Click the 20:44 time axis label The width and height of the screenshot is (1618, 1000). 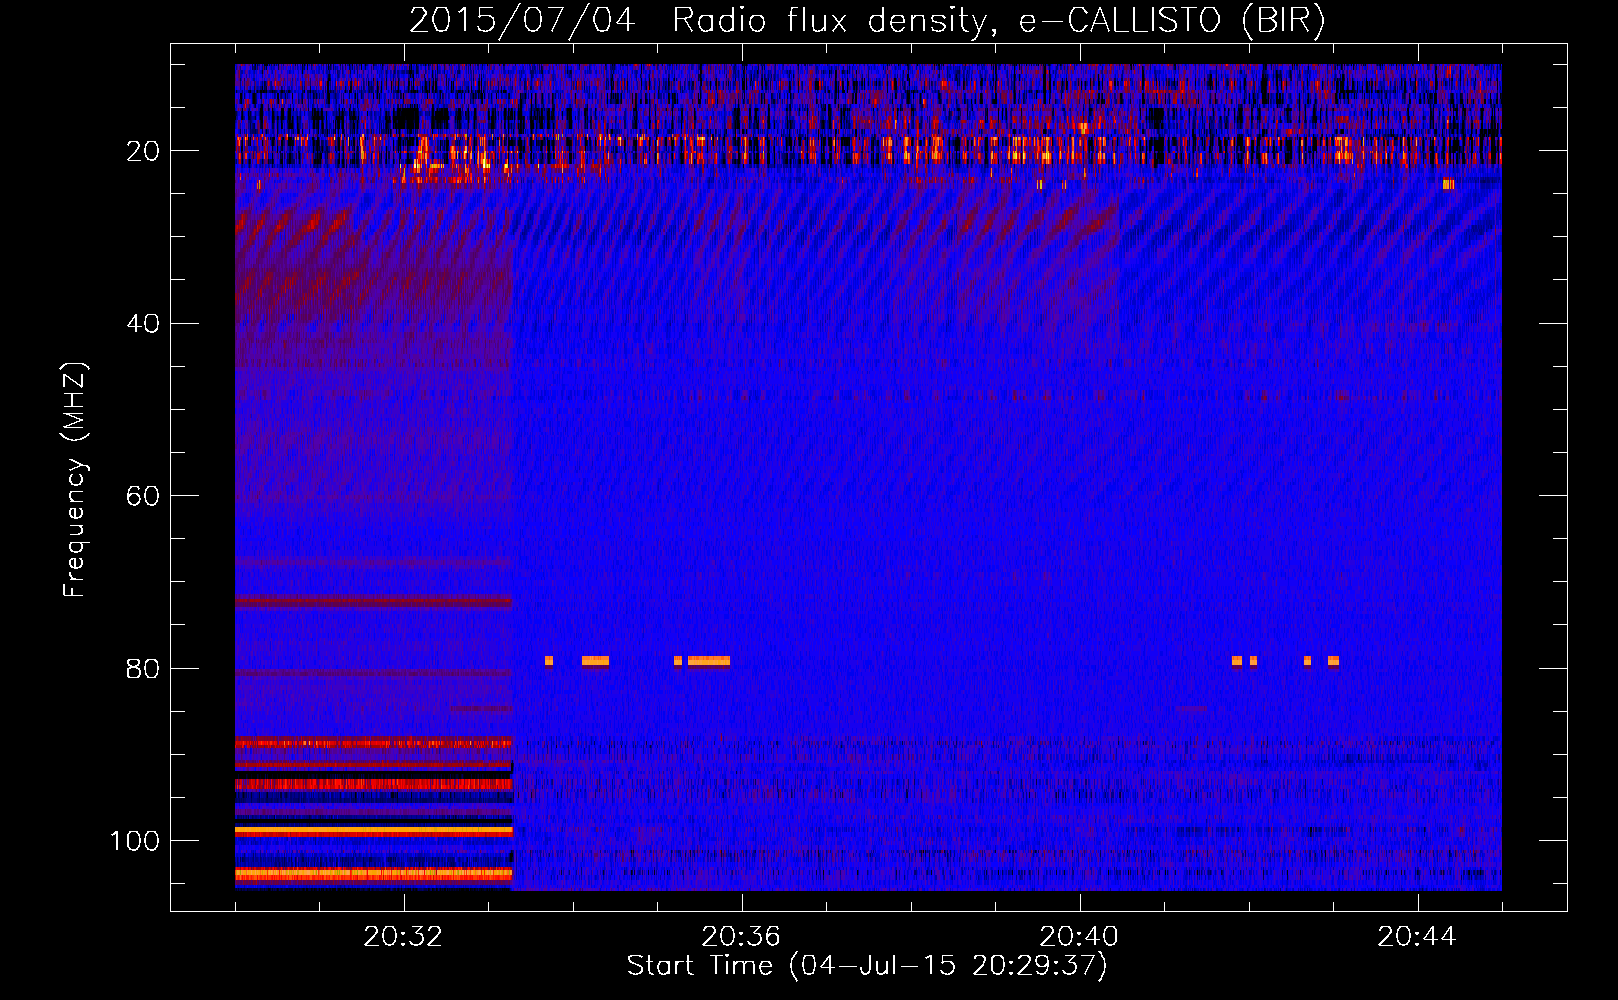1417,937
